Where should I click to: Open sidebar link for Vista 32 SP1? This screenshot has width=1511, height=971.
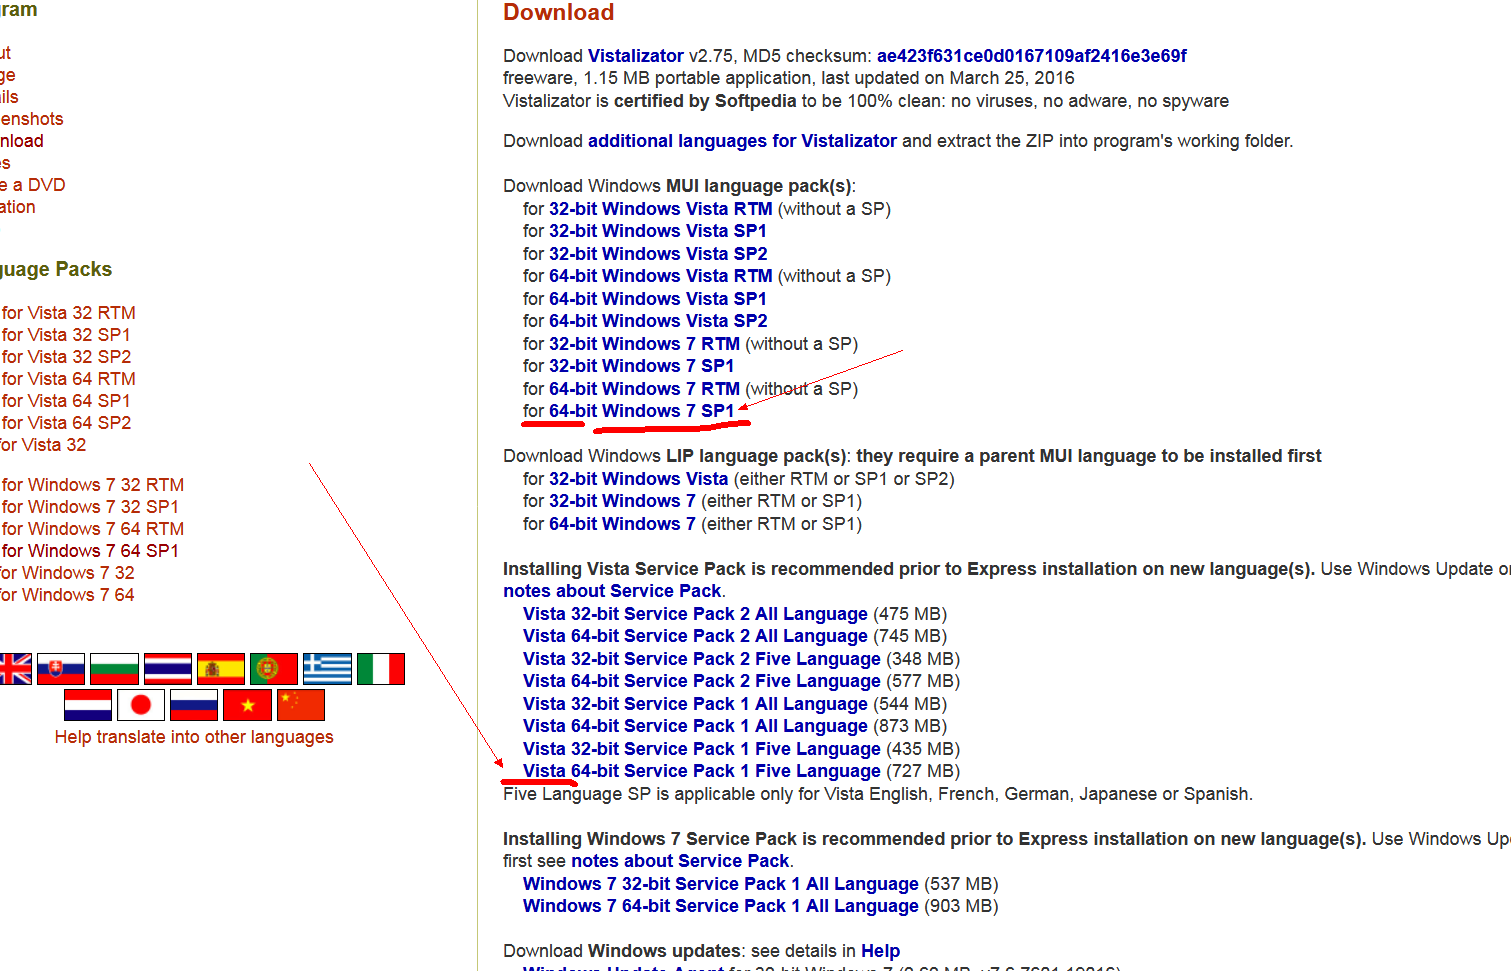coord(66,335)
